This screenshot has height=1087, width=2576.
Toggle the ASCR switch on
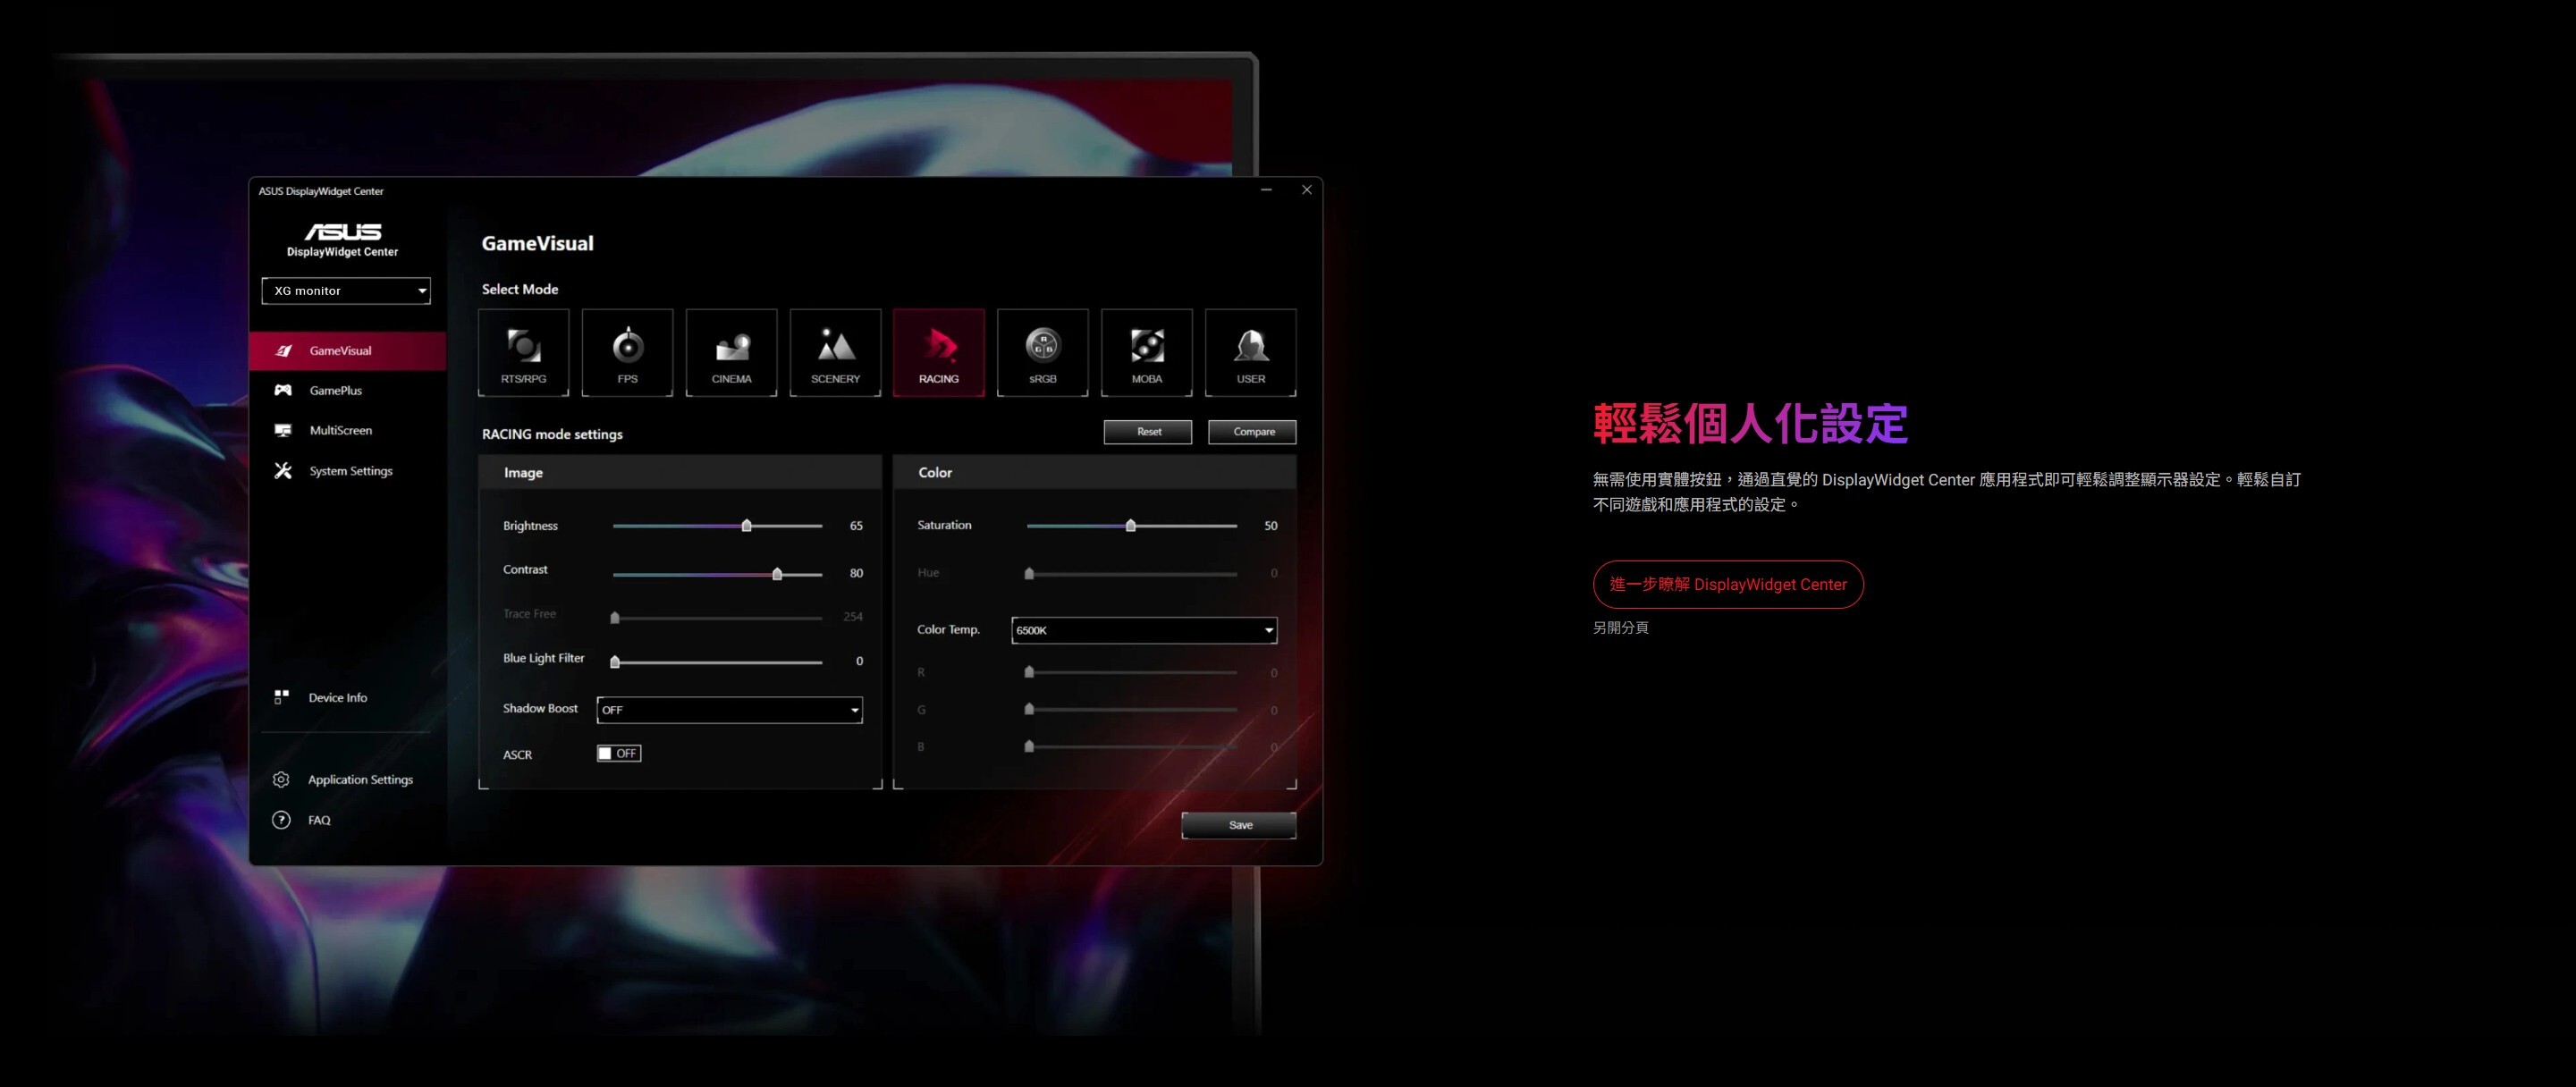click(618, 753)
